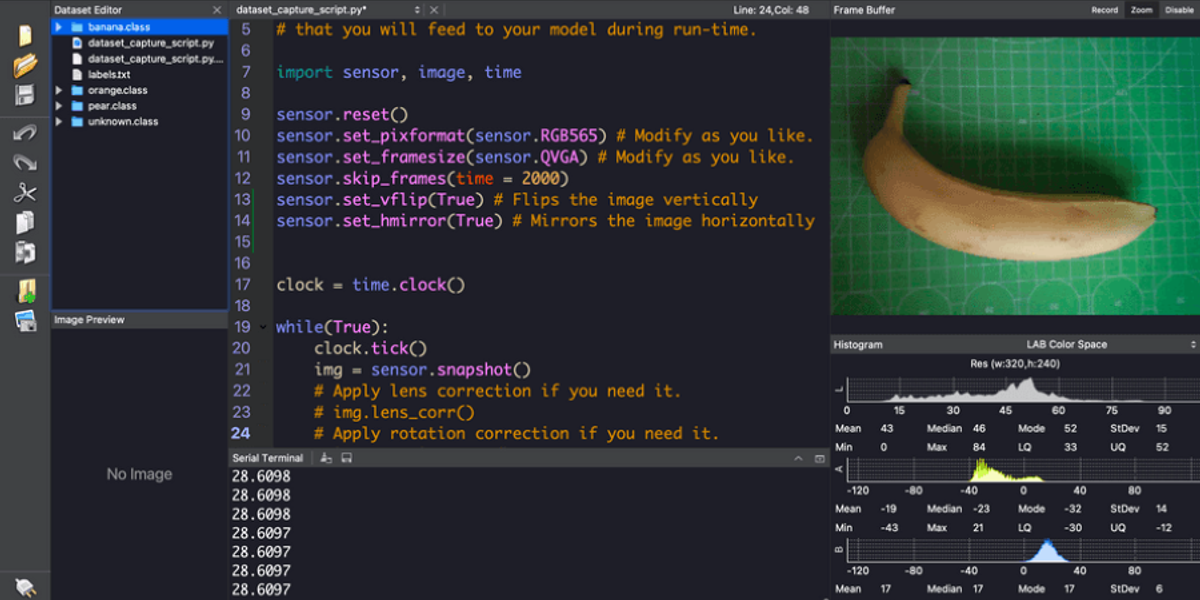Open labels.txt in the Dataset Editor
Viewport: 1200px width, 600px height.
click(x=108, y=75)
